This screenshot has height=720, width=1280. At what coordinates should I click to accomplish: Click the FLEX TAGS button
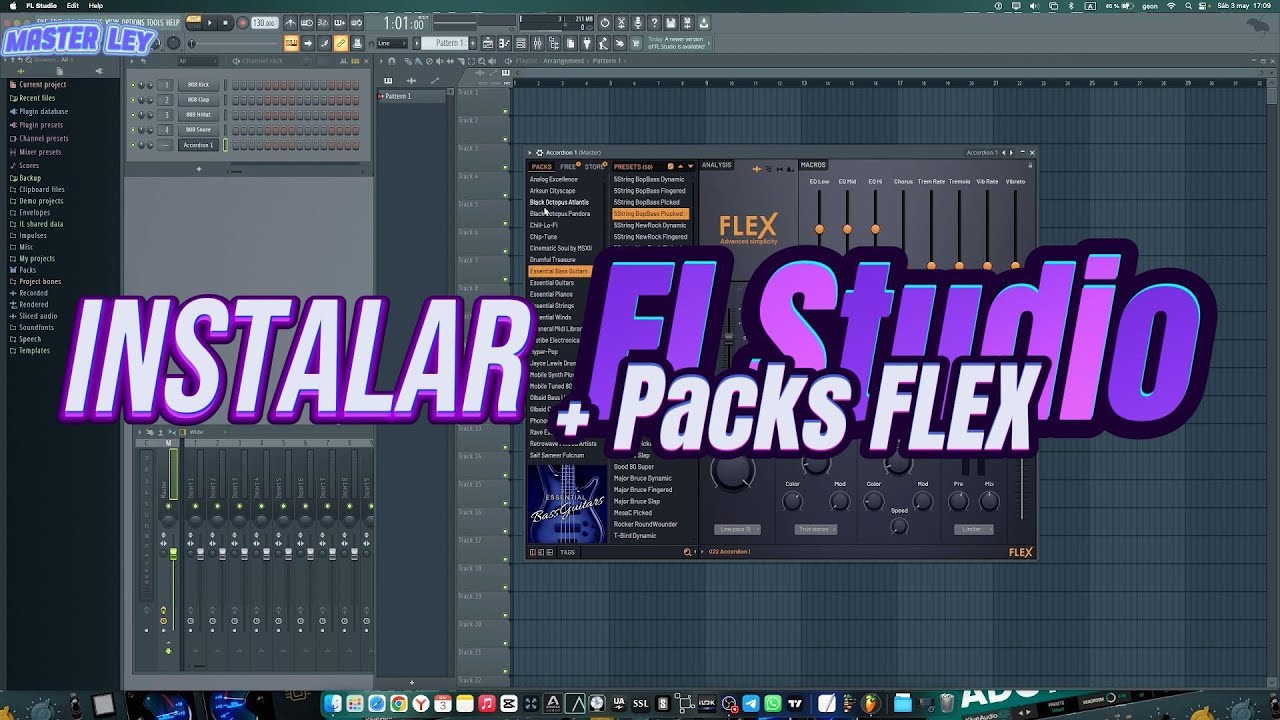[x=567, y=552]
